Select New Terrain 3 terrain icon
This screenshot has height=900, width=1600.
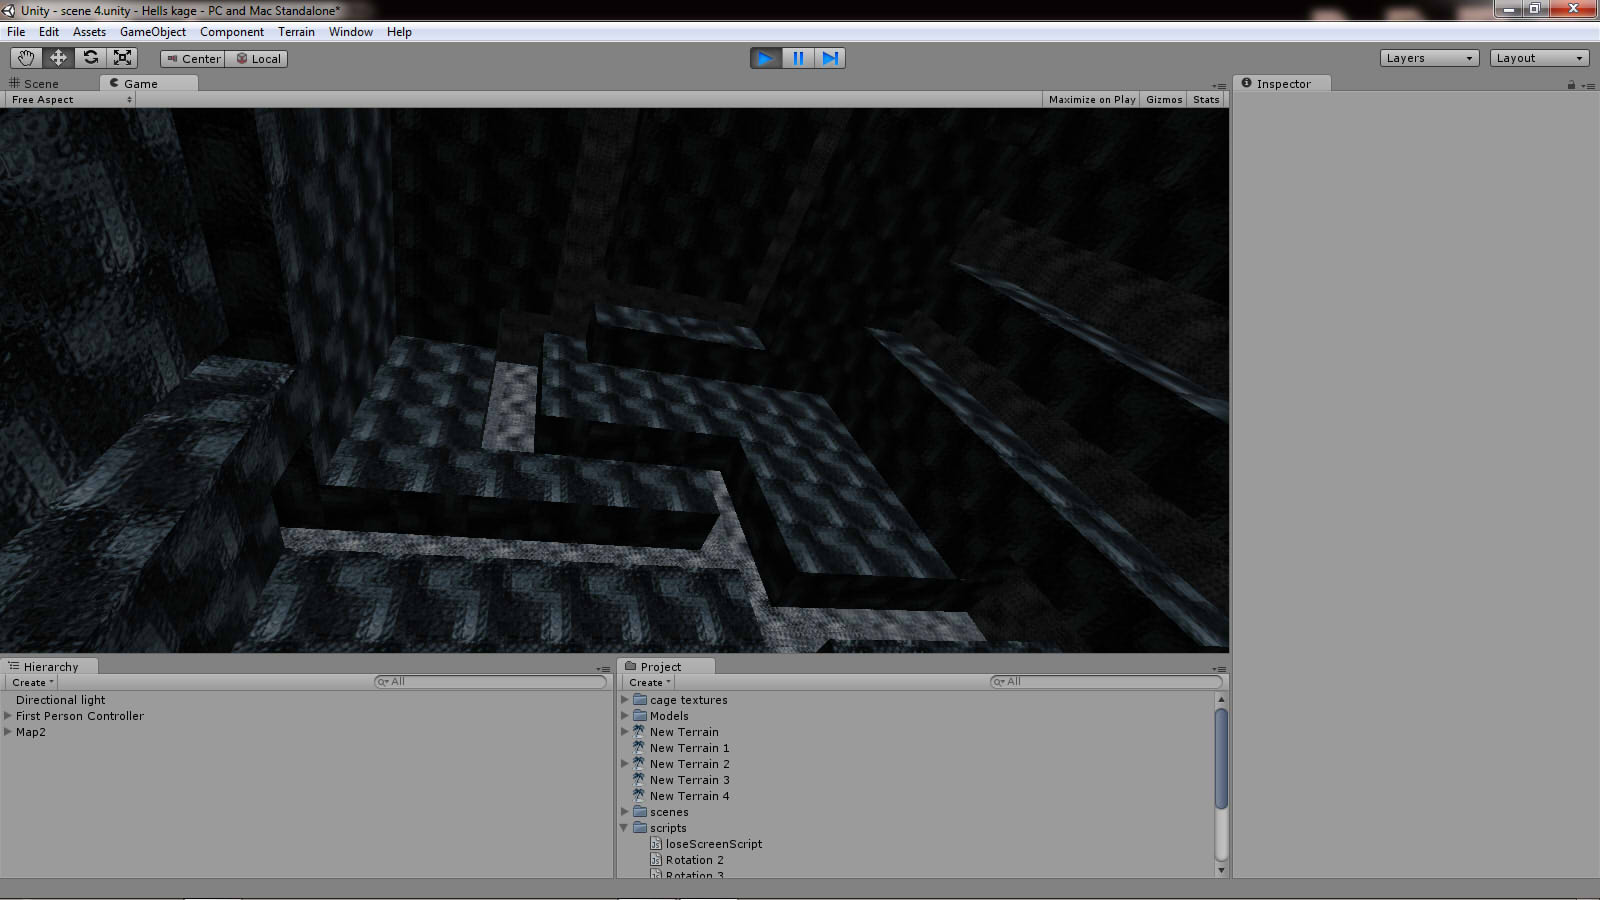click(x=640, y=780)
